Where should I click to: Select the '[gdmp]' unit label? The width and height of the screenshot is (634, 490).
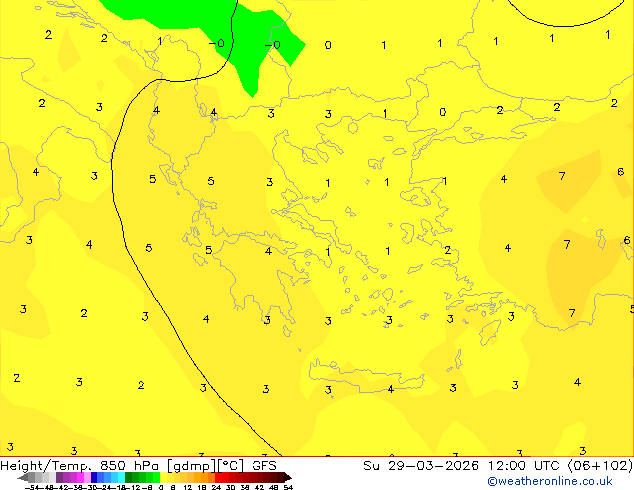[191, 466]
